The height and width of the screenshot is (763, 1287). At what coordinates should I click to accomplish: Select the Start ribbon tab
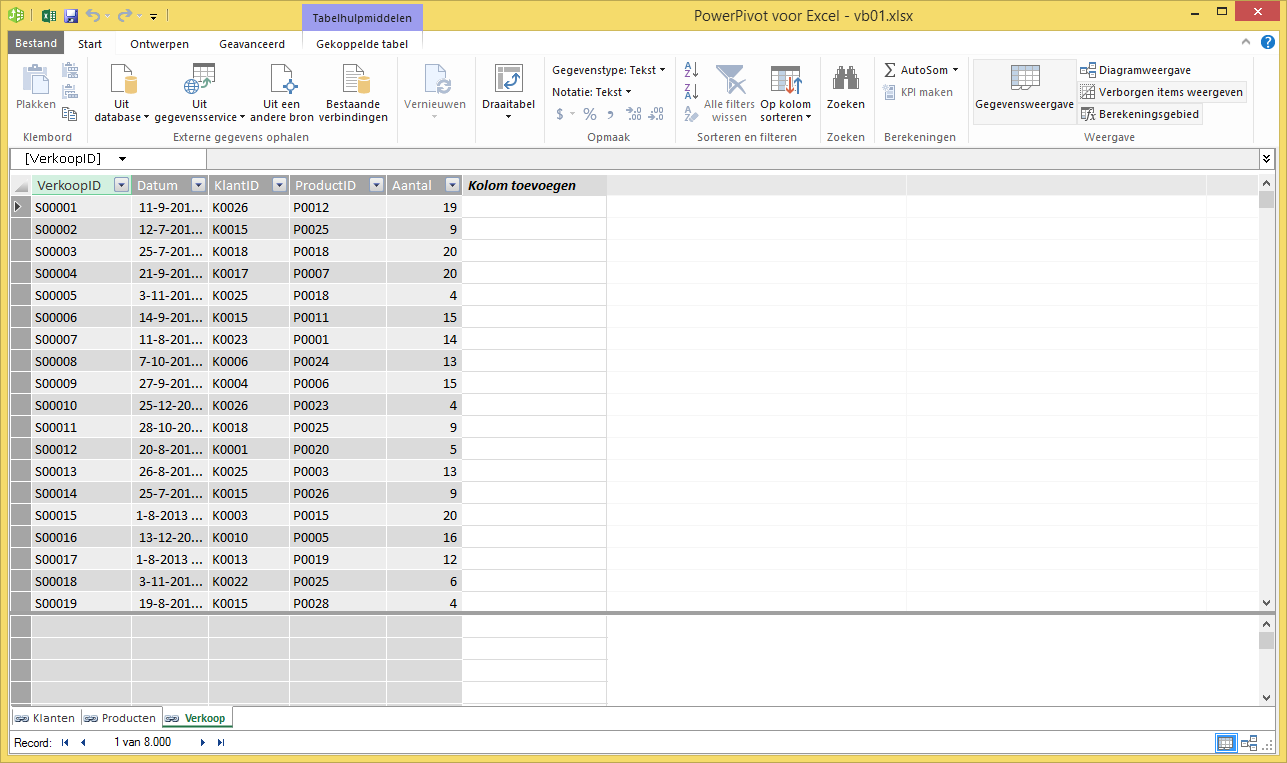tap(90, 44)
